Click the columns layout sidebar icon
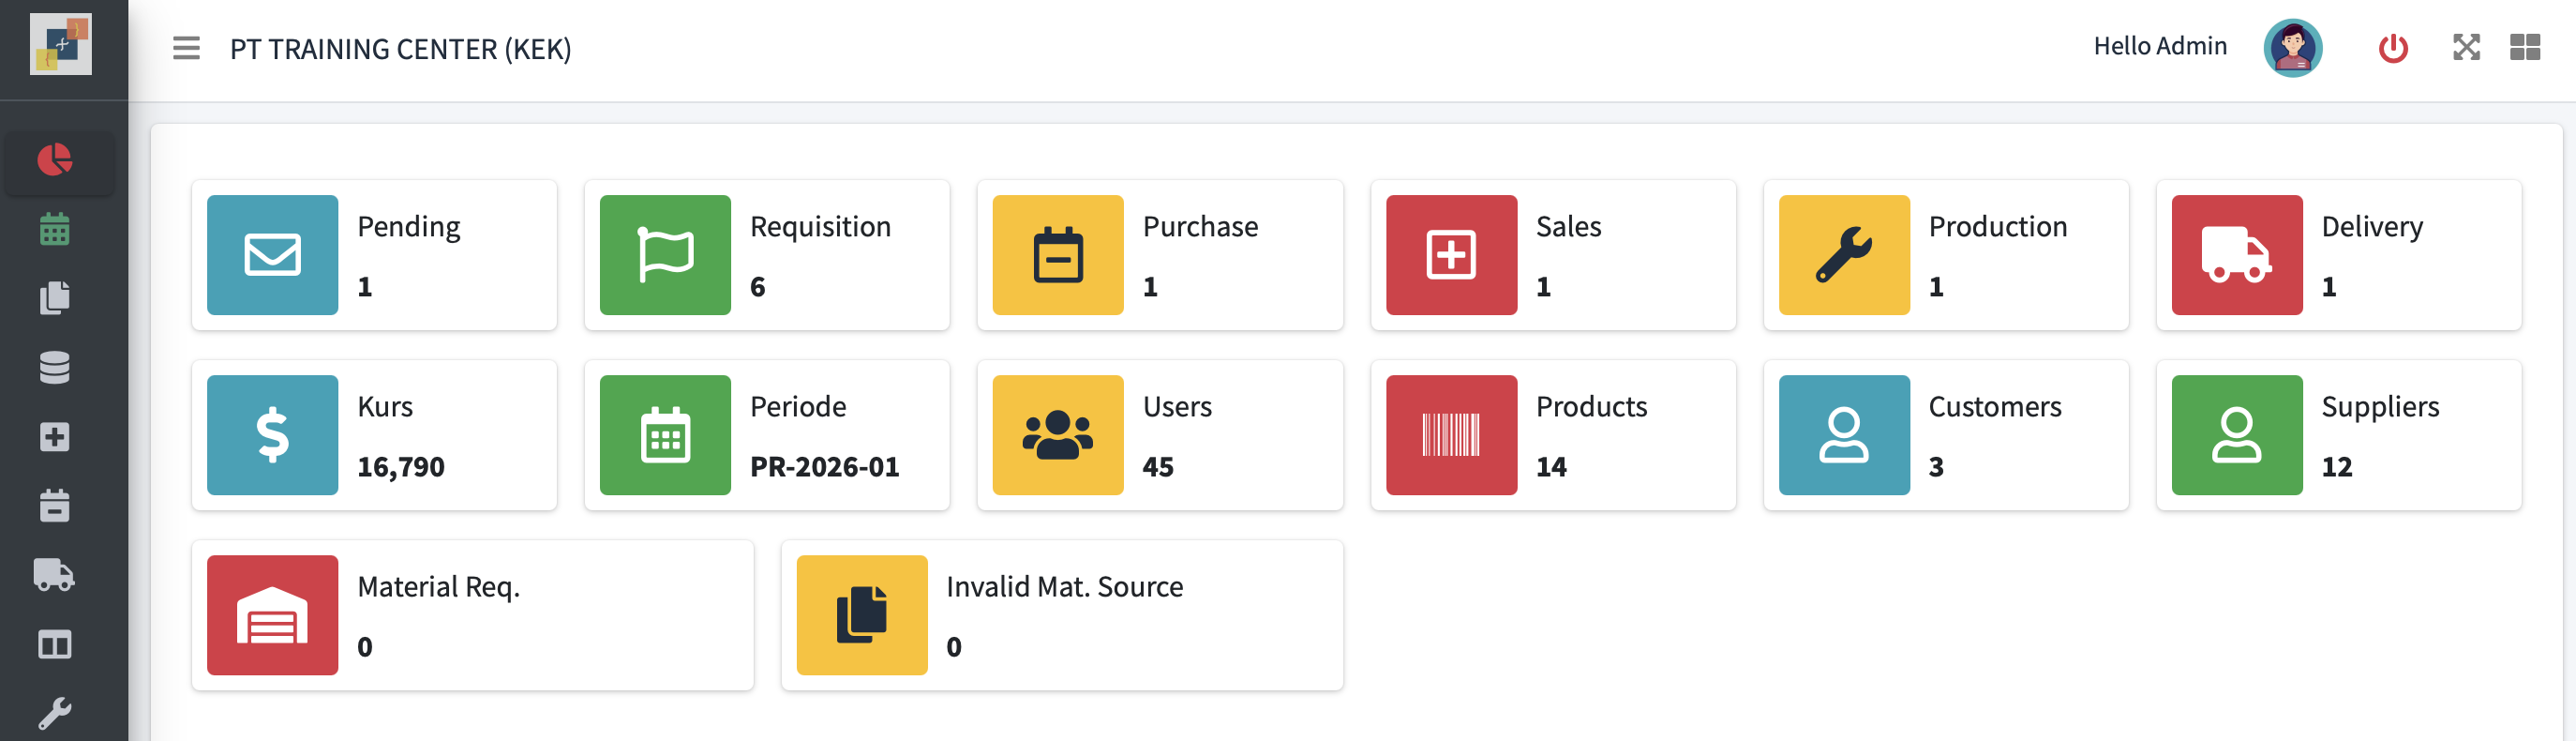 pyautogui.click(x=55, y=645)
